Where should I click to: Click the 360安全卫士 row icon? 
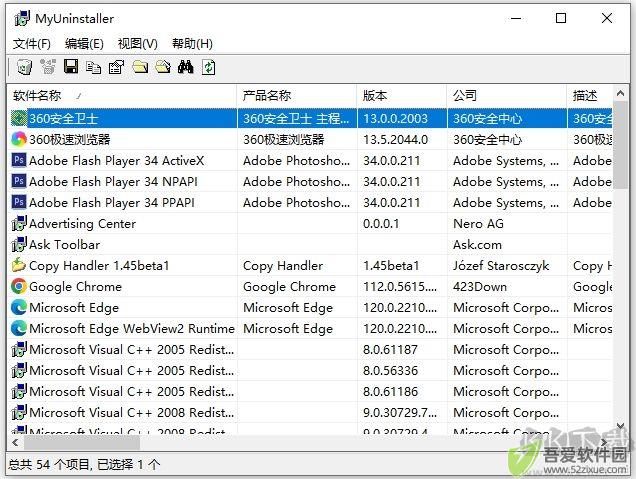tap(19, 118)
